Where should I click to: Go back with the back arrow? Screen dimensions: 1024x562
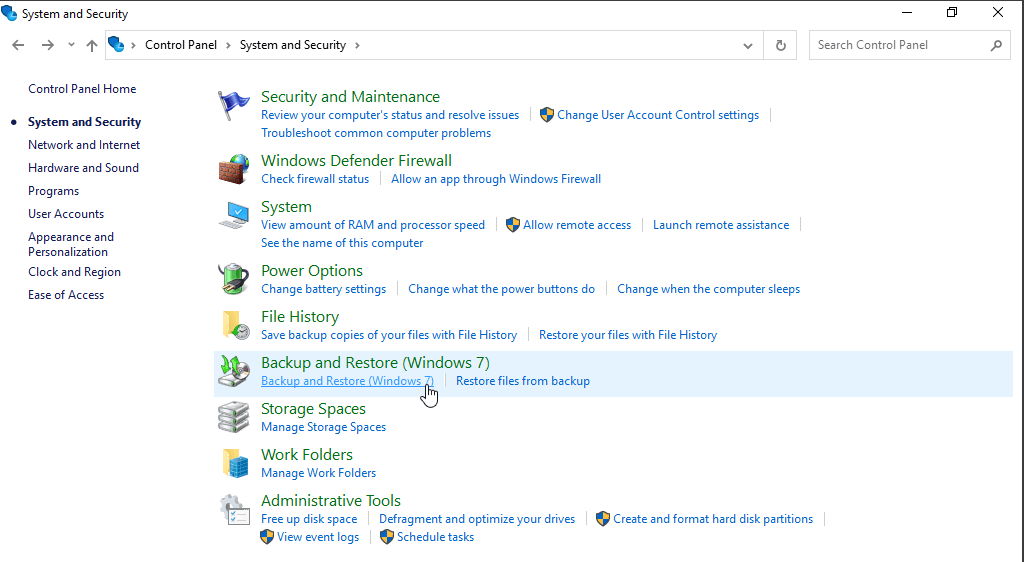click(18, 45)
